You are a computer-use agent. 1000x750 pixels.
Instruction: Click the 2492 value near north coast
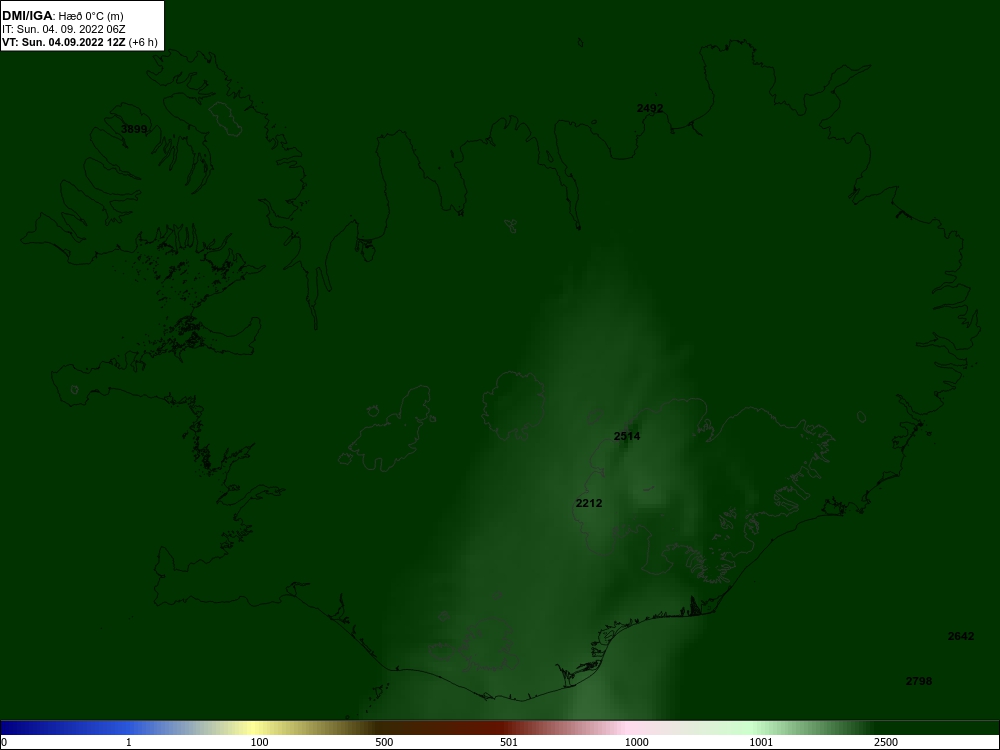point(650,108)
